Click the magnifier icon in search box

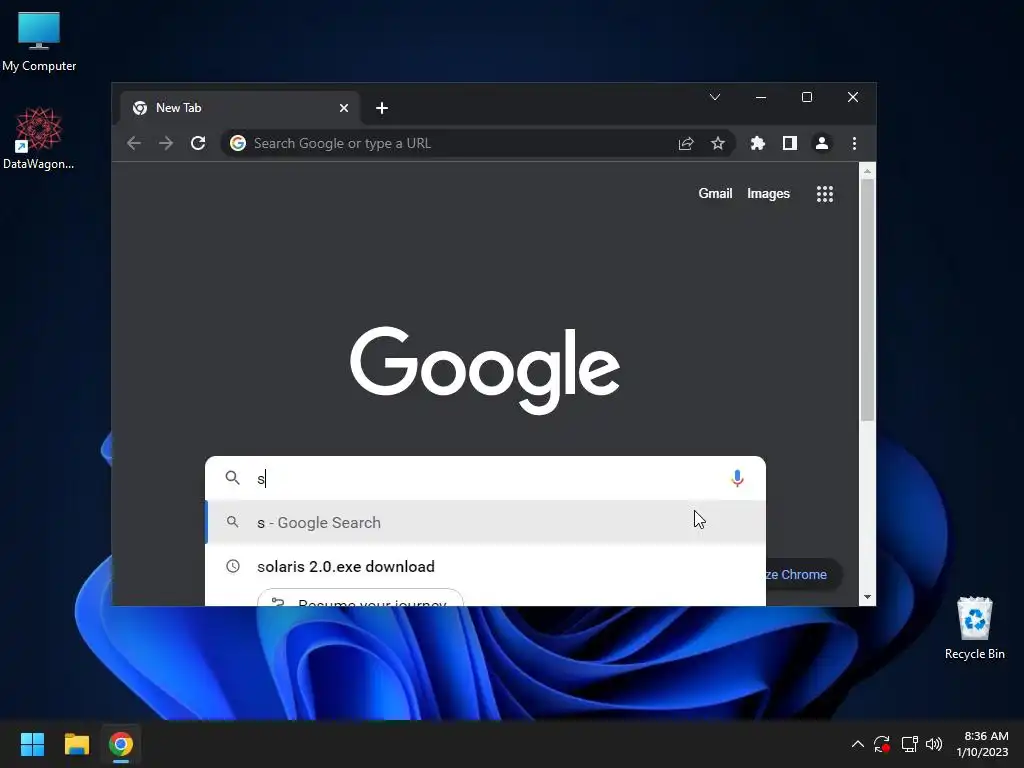(x=232, y=478)
